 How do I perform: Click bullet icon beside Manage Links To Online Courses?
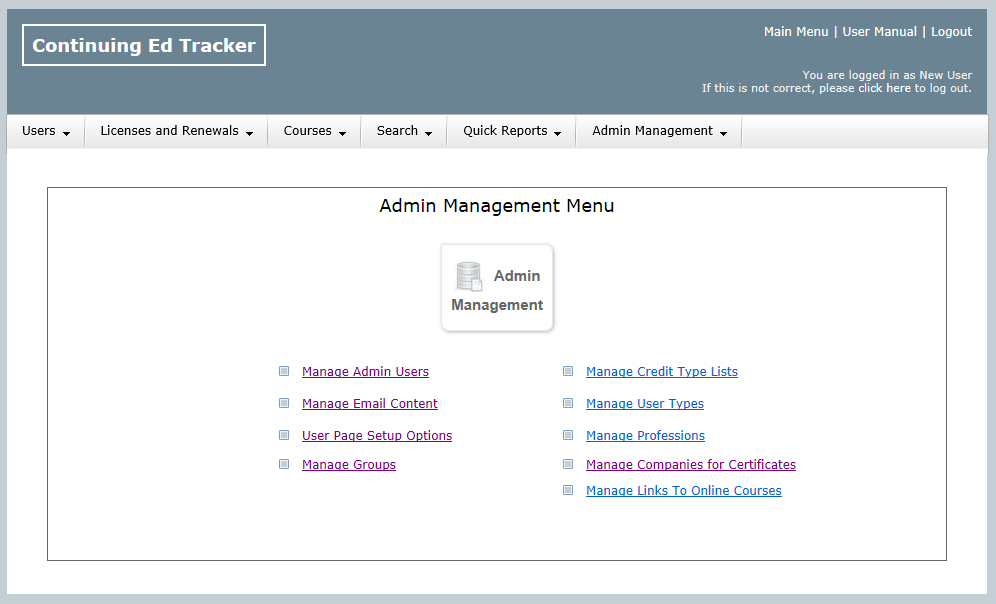tap(568, 490)
